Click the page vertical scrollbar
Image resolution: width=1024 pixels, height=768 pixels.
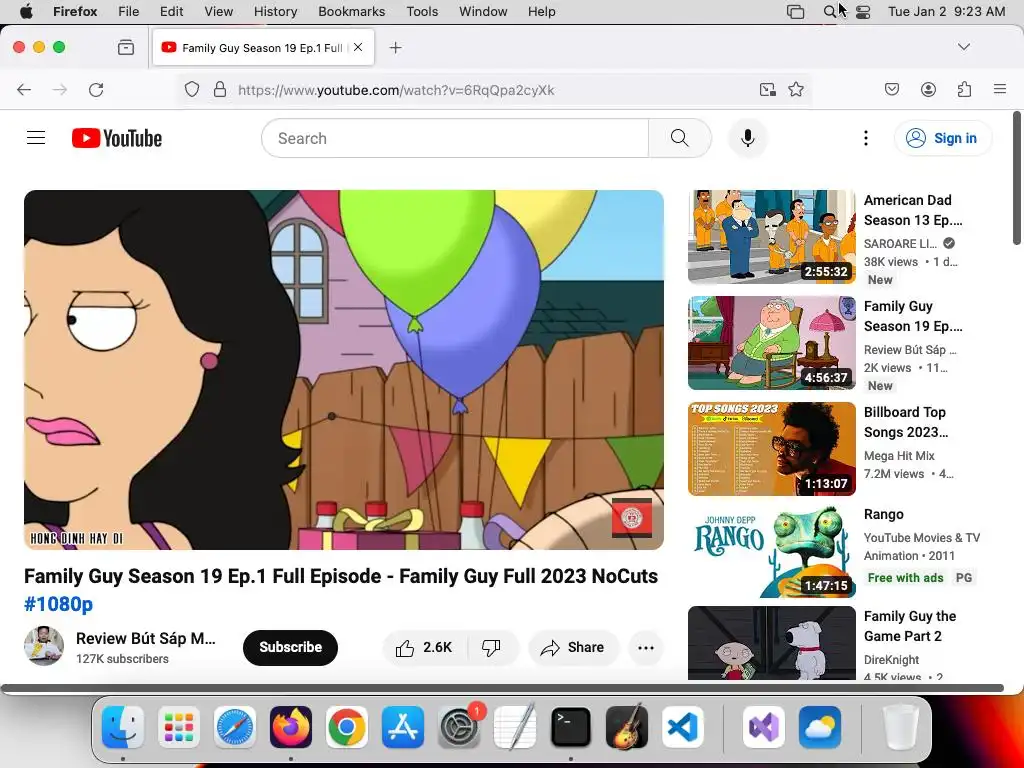[1016, 179]
